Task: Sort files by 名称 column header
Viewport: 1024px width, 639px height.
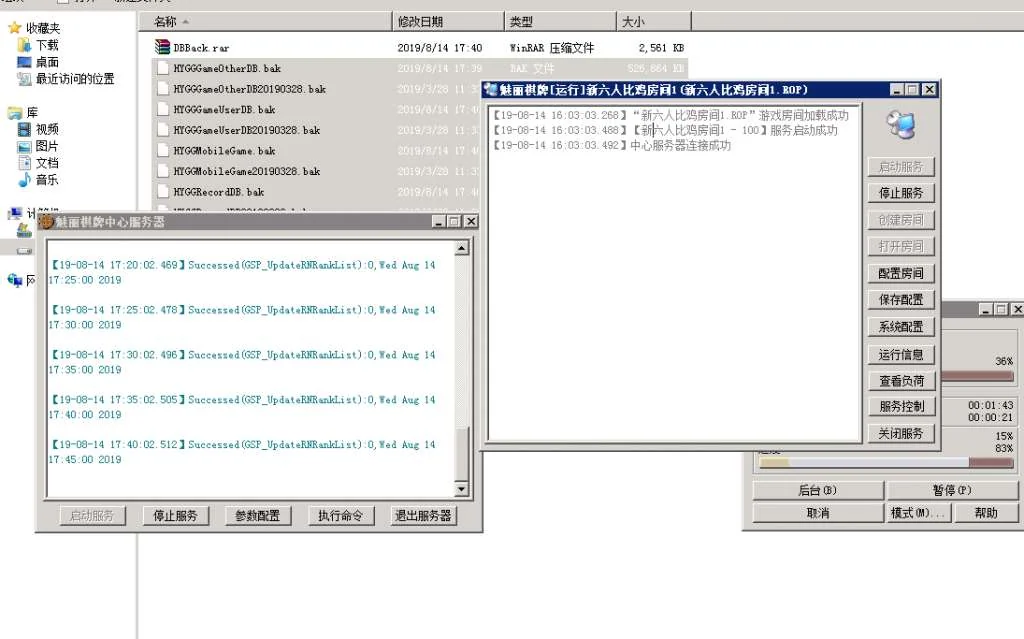Action: pyautogui.click(x=166, y=21)
